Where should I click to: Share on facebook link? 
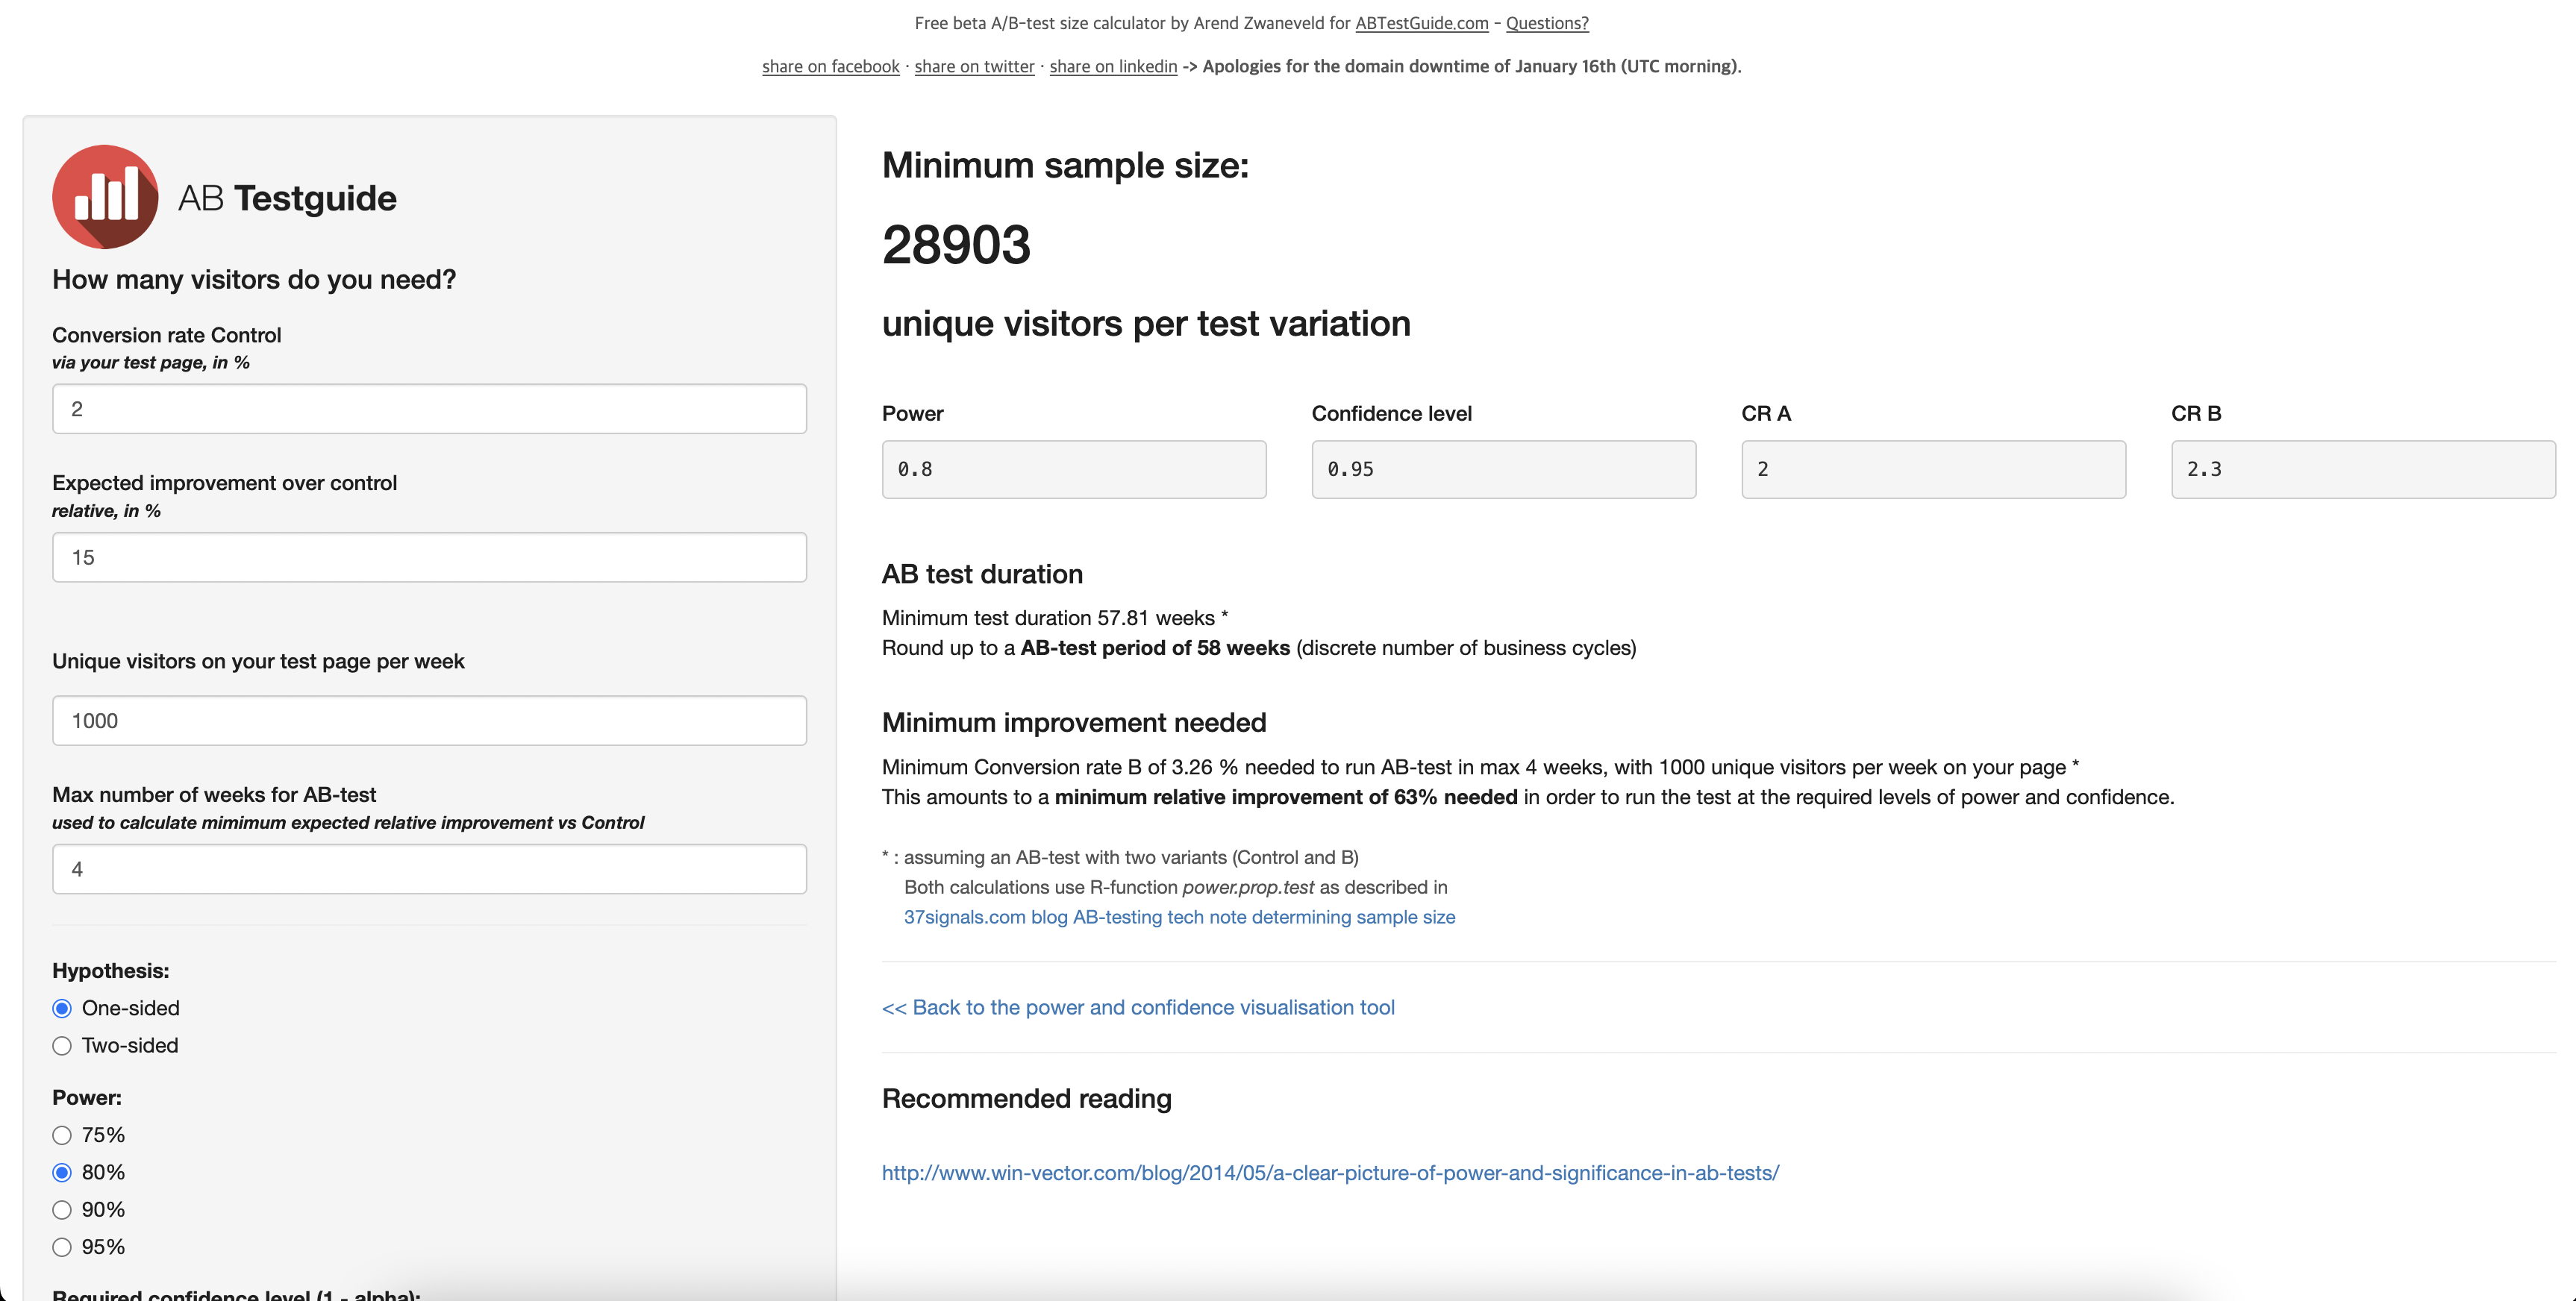(x=830, y=66)
